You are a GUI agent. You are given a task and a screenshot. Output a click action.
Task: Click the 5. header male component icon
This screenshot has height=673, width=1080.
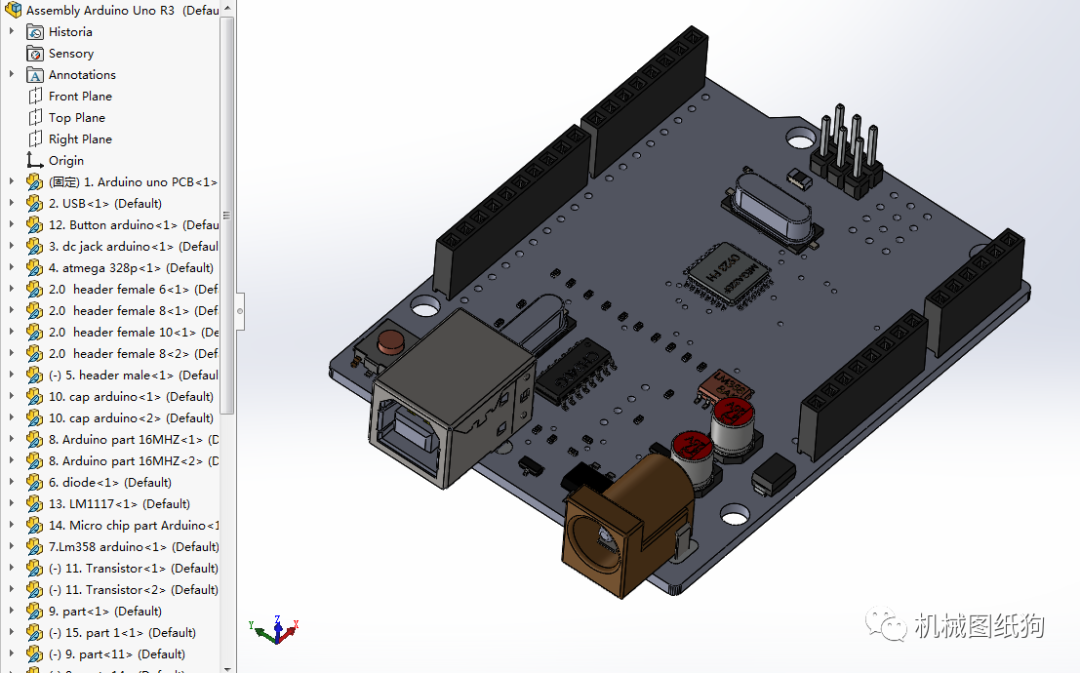point(34,375)
